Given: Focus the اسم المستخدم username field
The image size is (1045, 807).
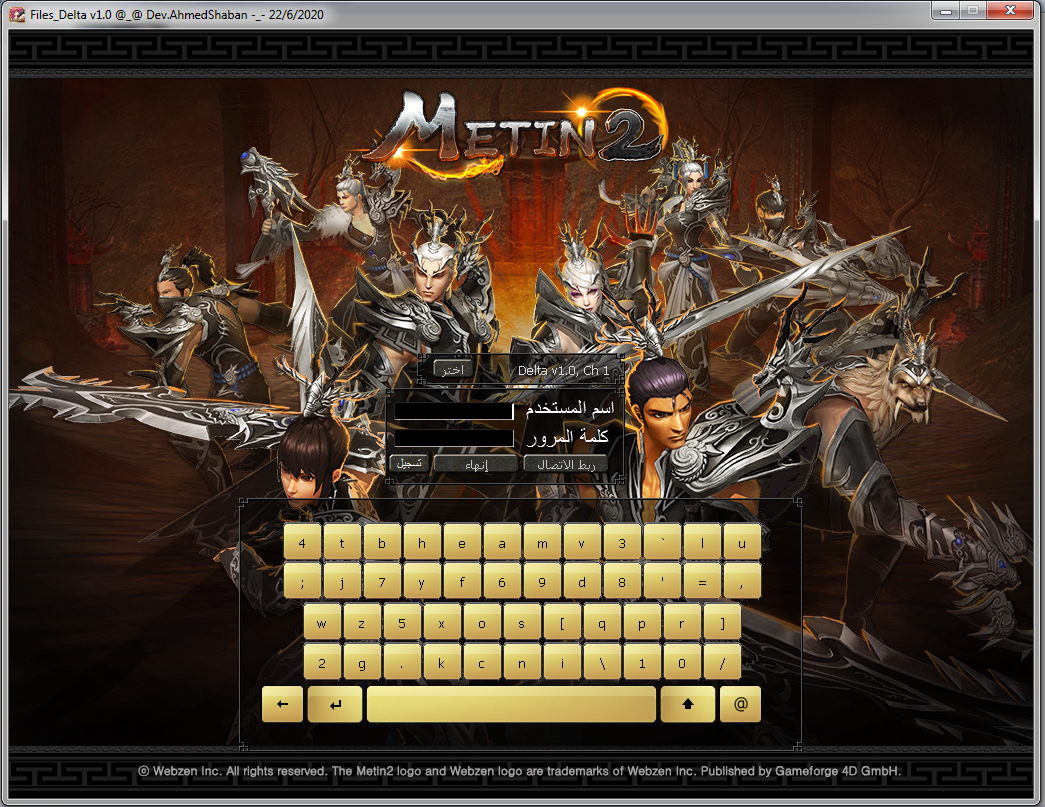Looking at the screenshot, I should point(454,410).
